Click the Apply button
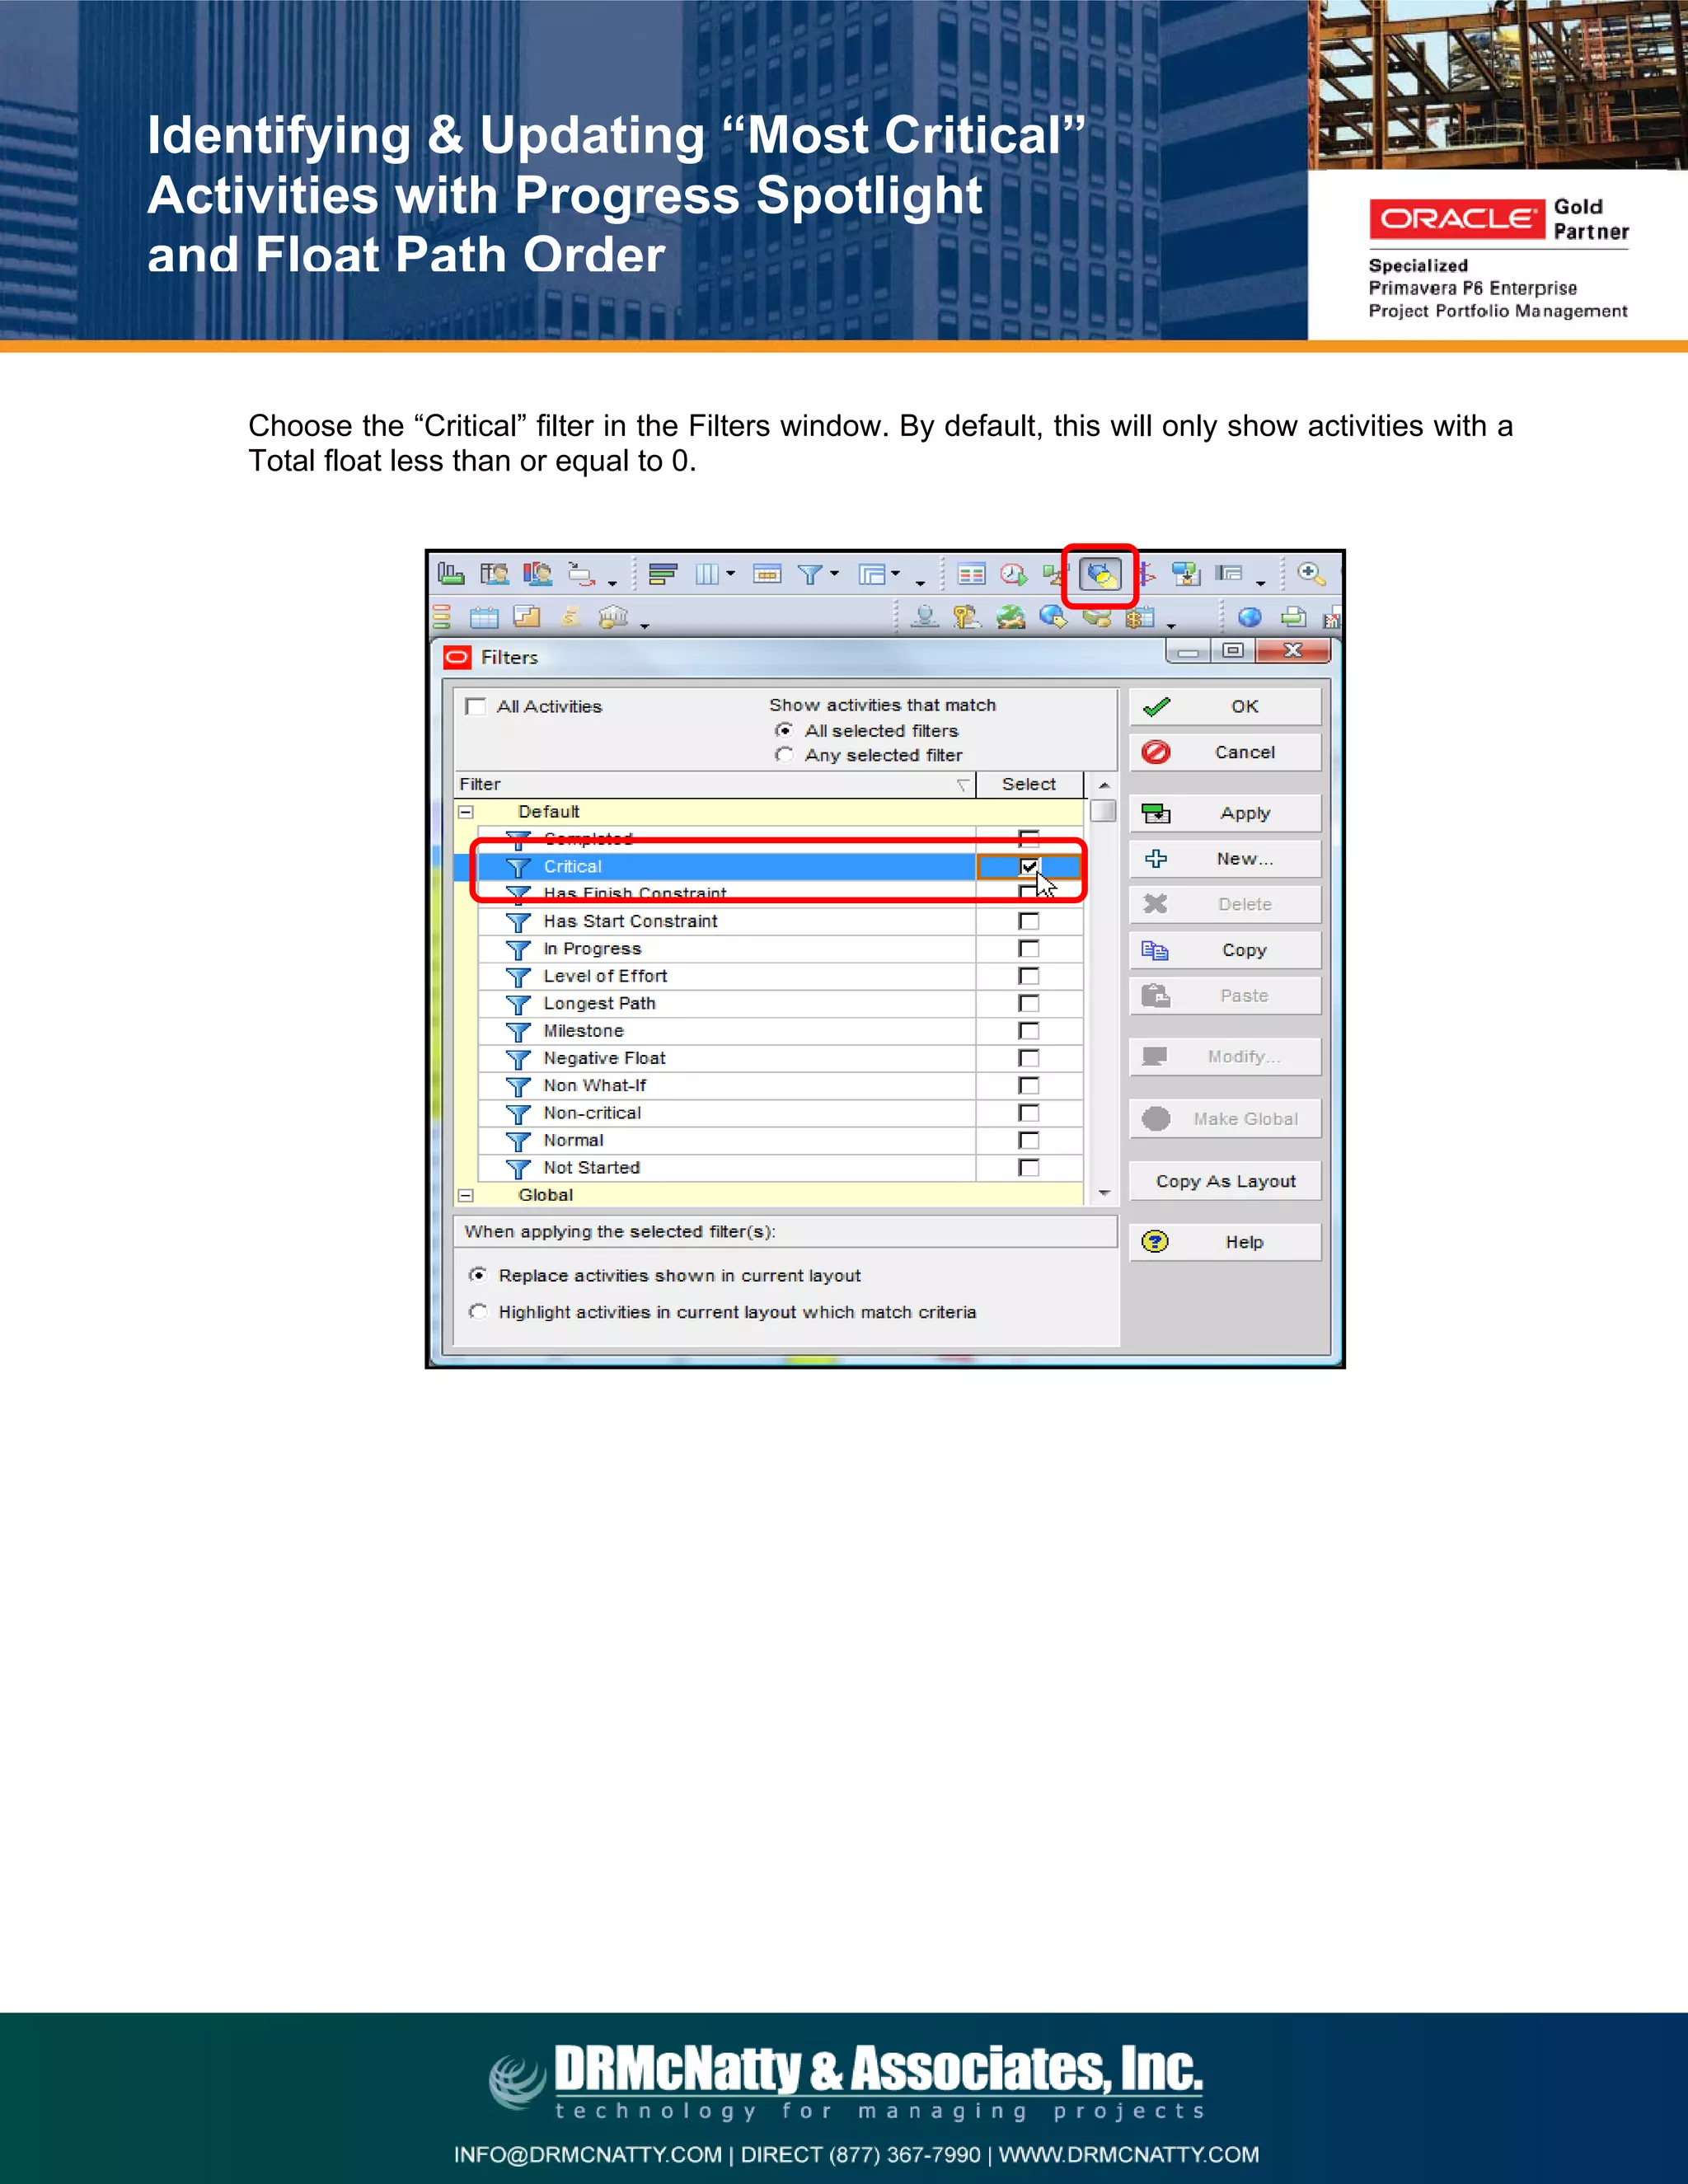 1225,813
